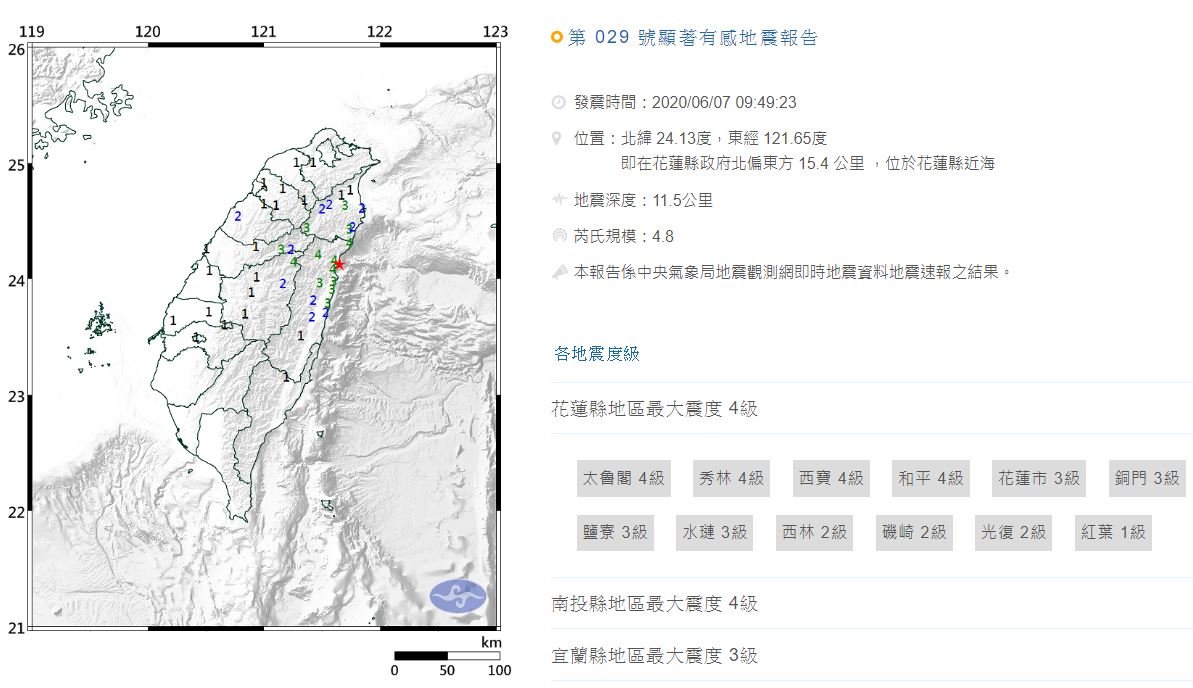Image resolution: width=1193 pixels, height=688 pixels.
Task: Click the clock icon beside 發震時間
Action: [558, 103]
